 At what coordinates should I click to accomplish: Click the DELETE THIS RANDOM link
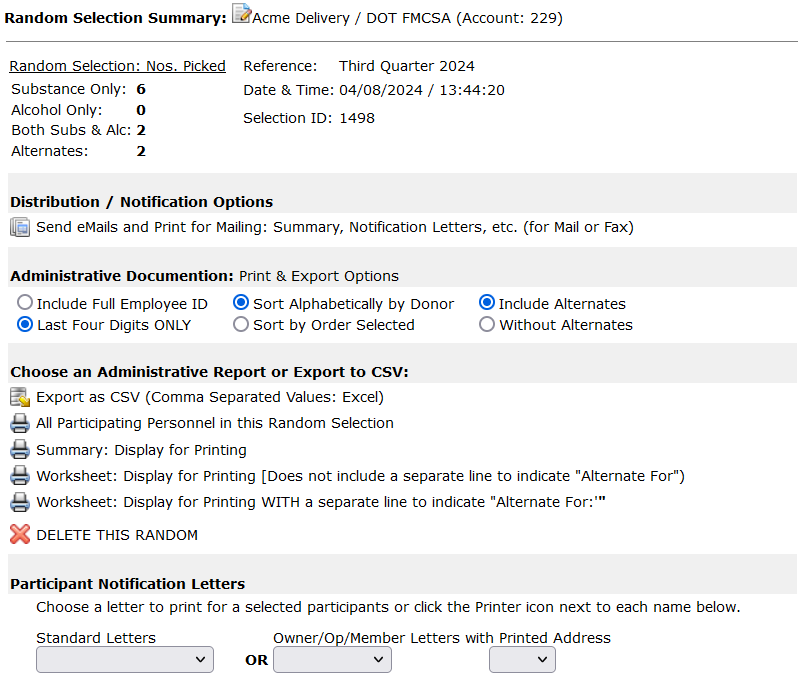click(x=117, y=535)
